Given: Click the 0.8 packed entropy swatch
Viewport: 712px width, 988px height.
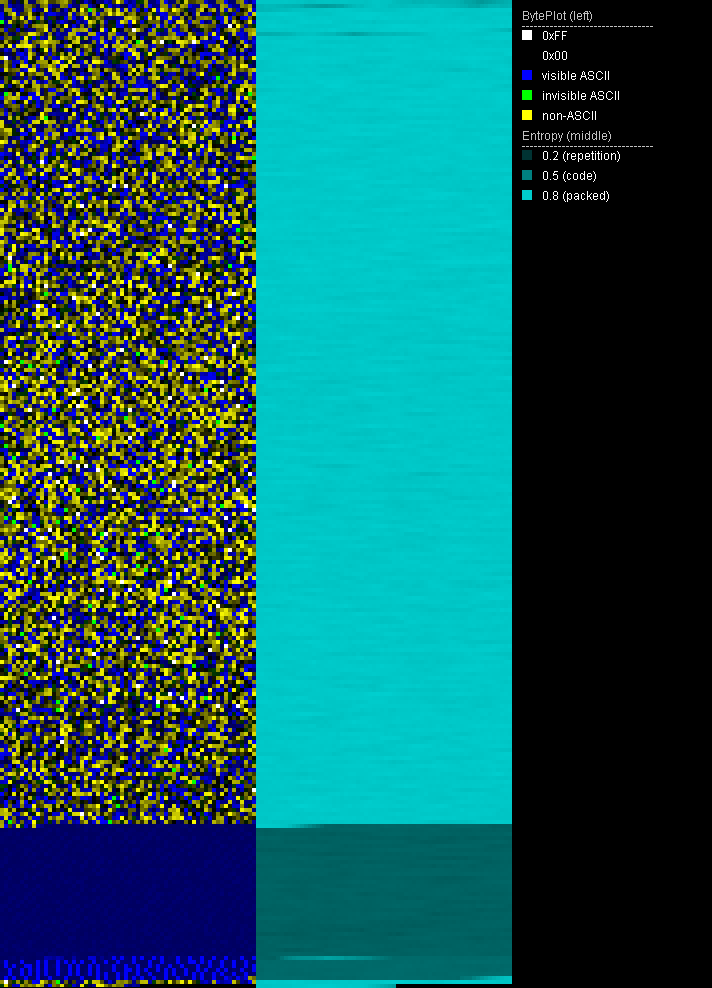Looking at the screenshot, I should [x=527, y=196].
